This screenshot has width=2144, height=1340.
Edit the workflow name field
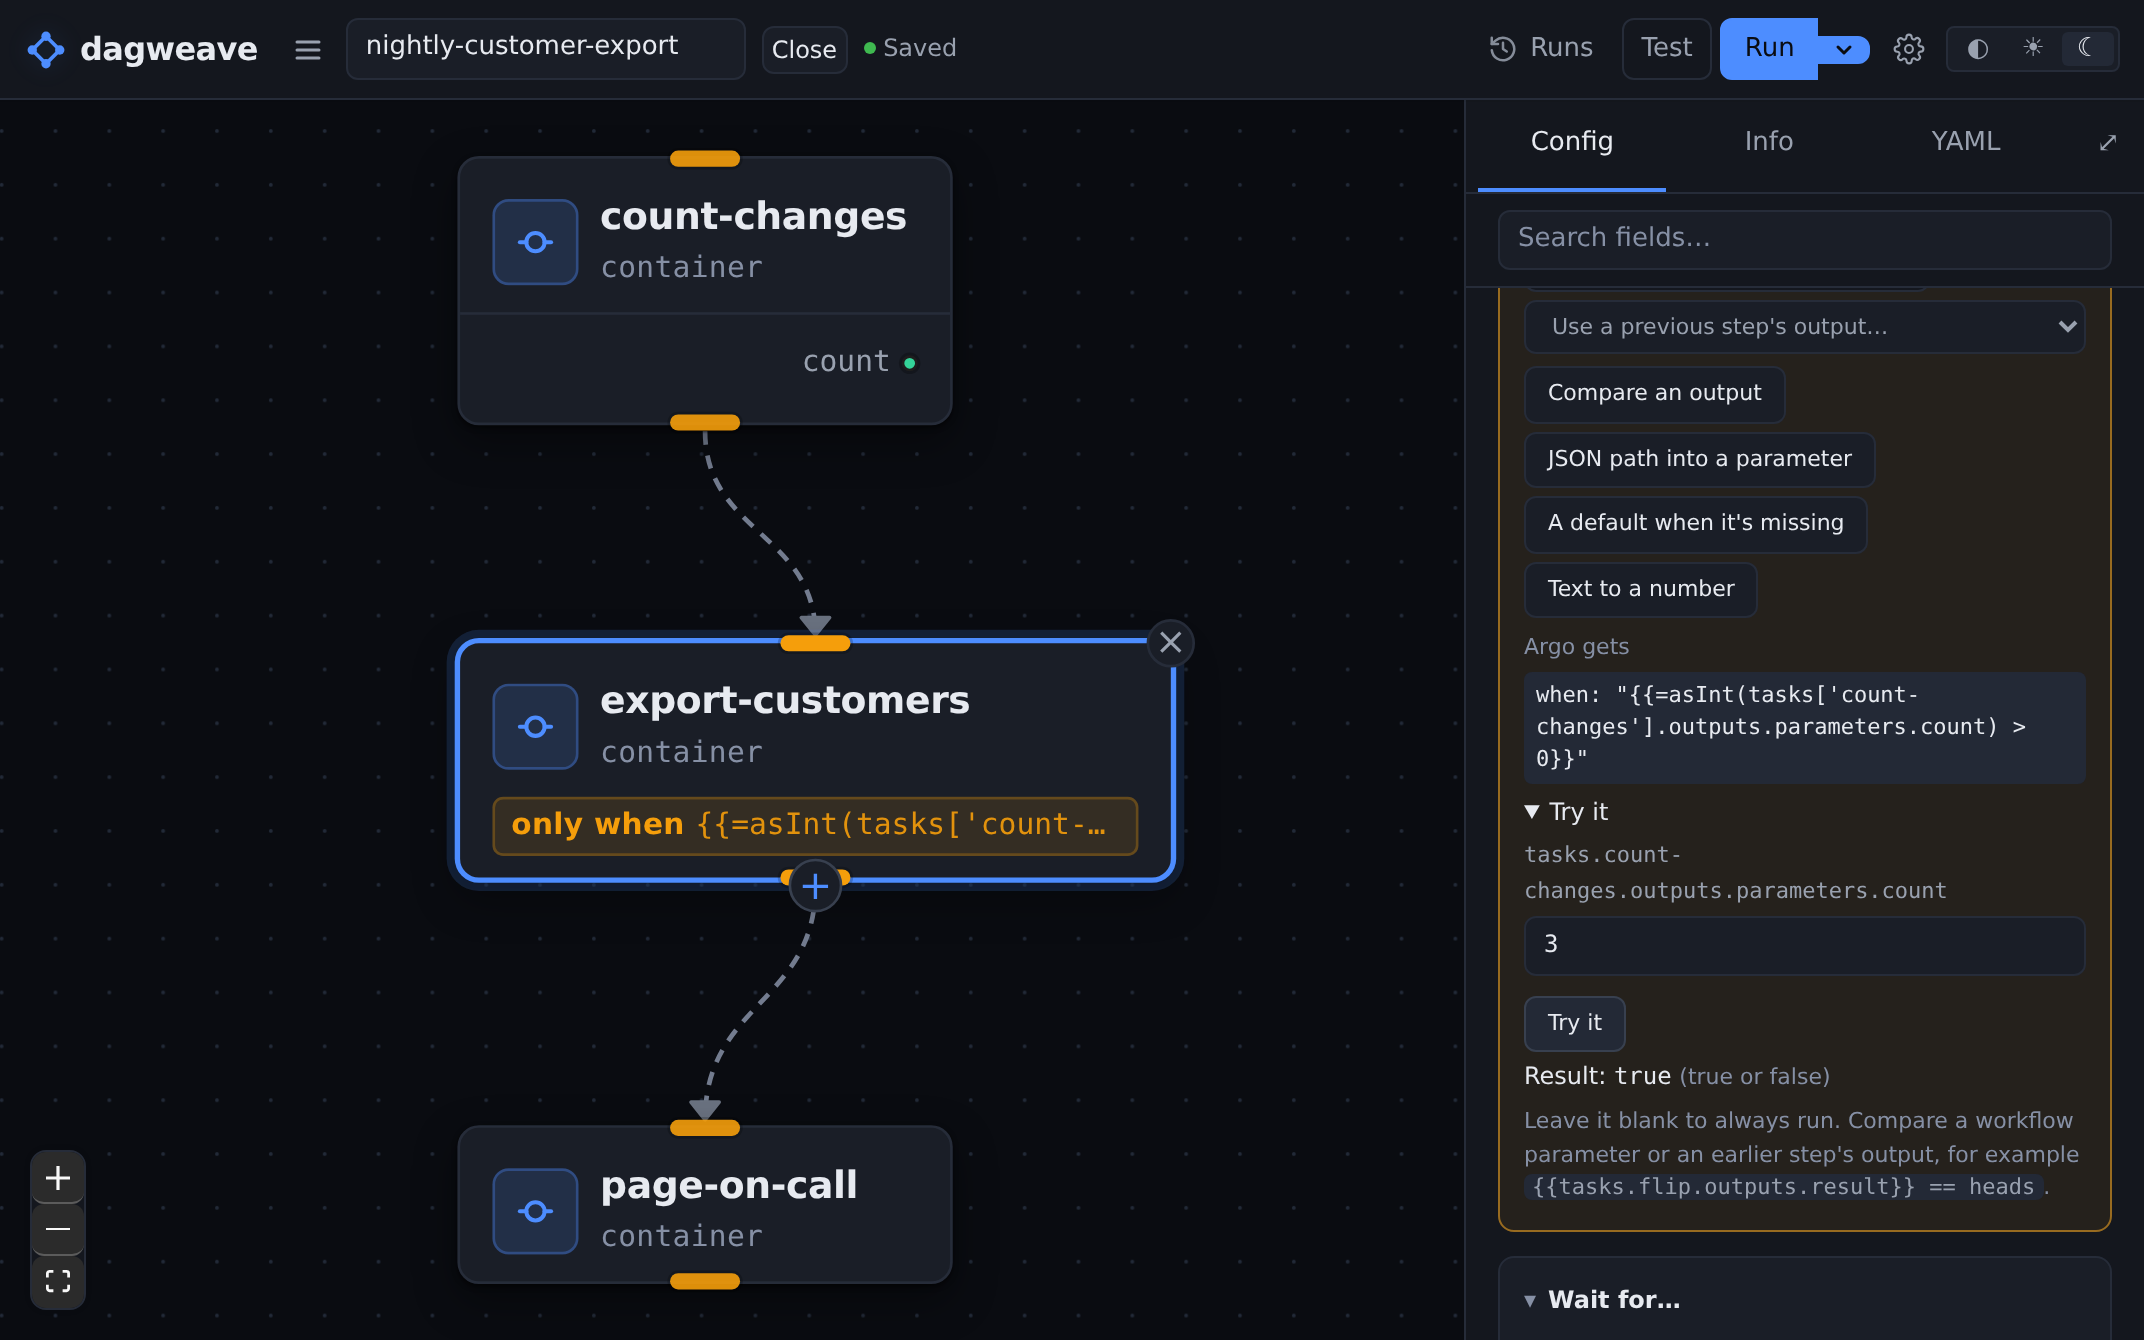545,47
